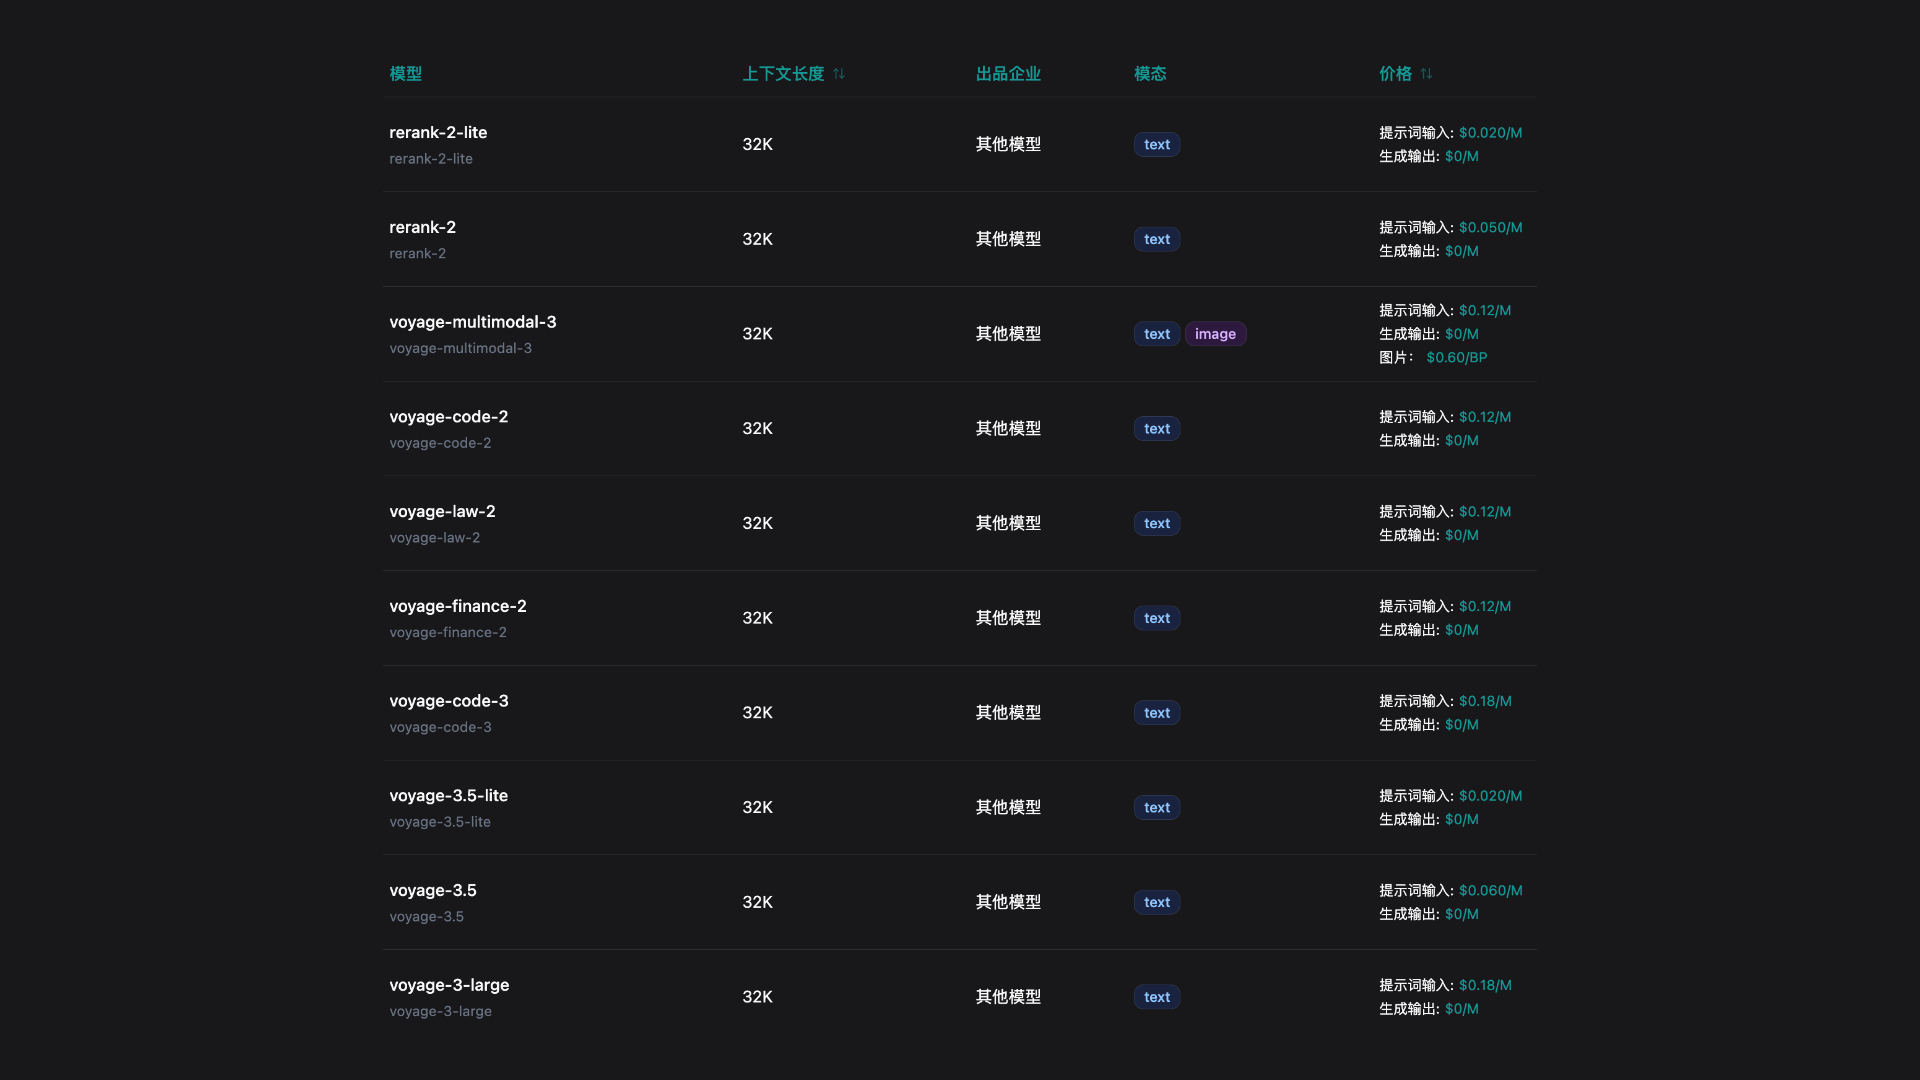The height and width of the screenshot is (1080, 1920).
Task: Click the 出品企业 column header
Action: coord(1008,74)
